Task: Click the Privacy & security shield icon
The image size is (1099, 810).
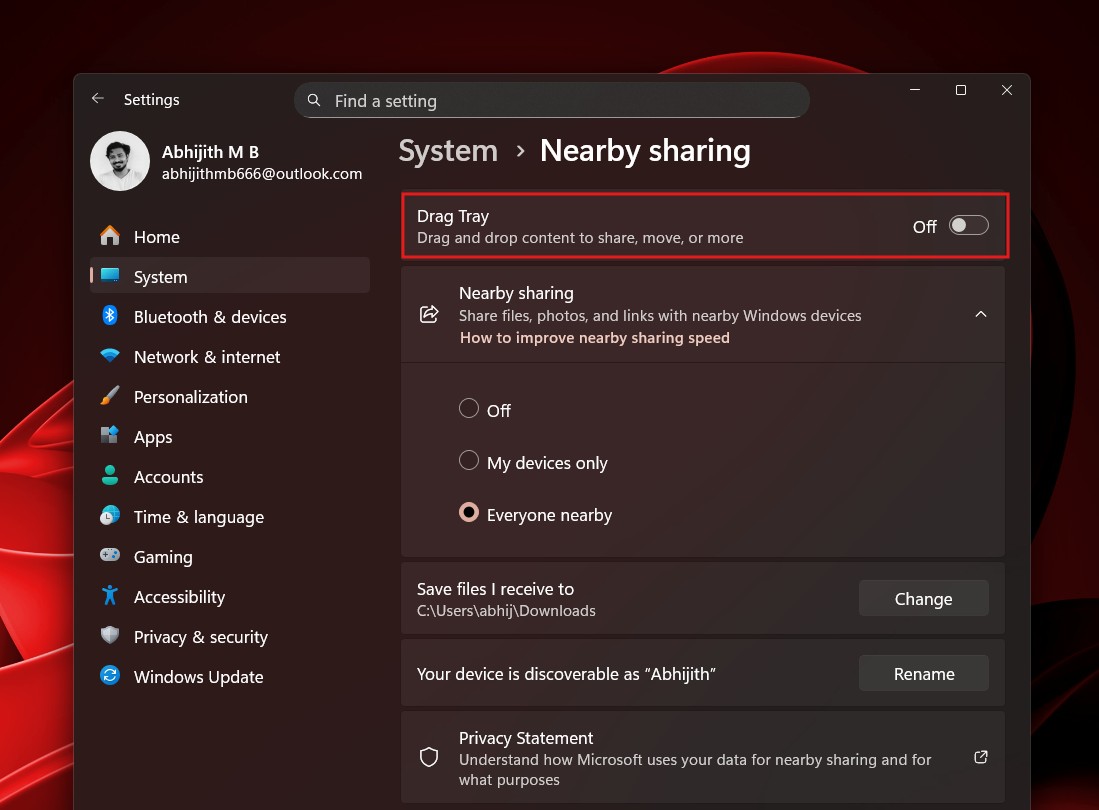Action: tap(110, 636)
